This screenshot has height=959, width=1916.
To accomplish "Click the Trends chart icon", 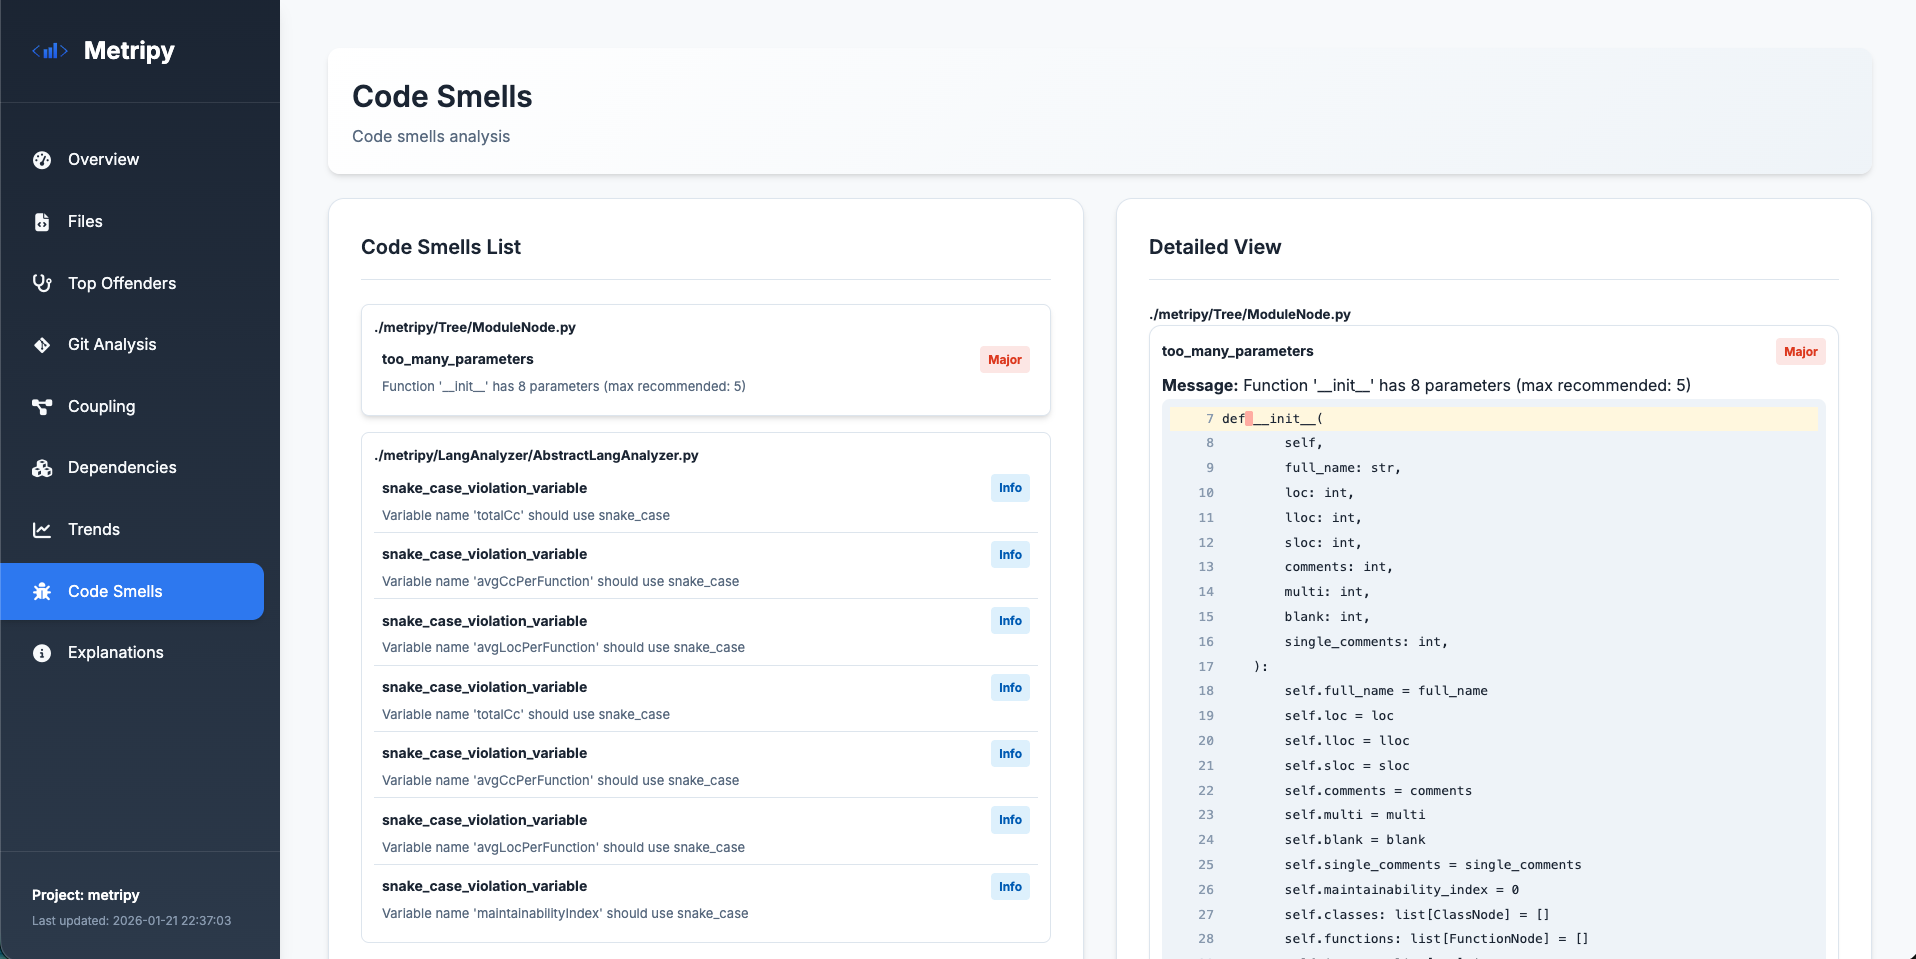I will [41, 530].
